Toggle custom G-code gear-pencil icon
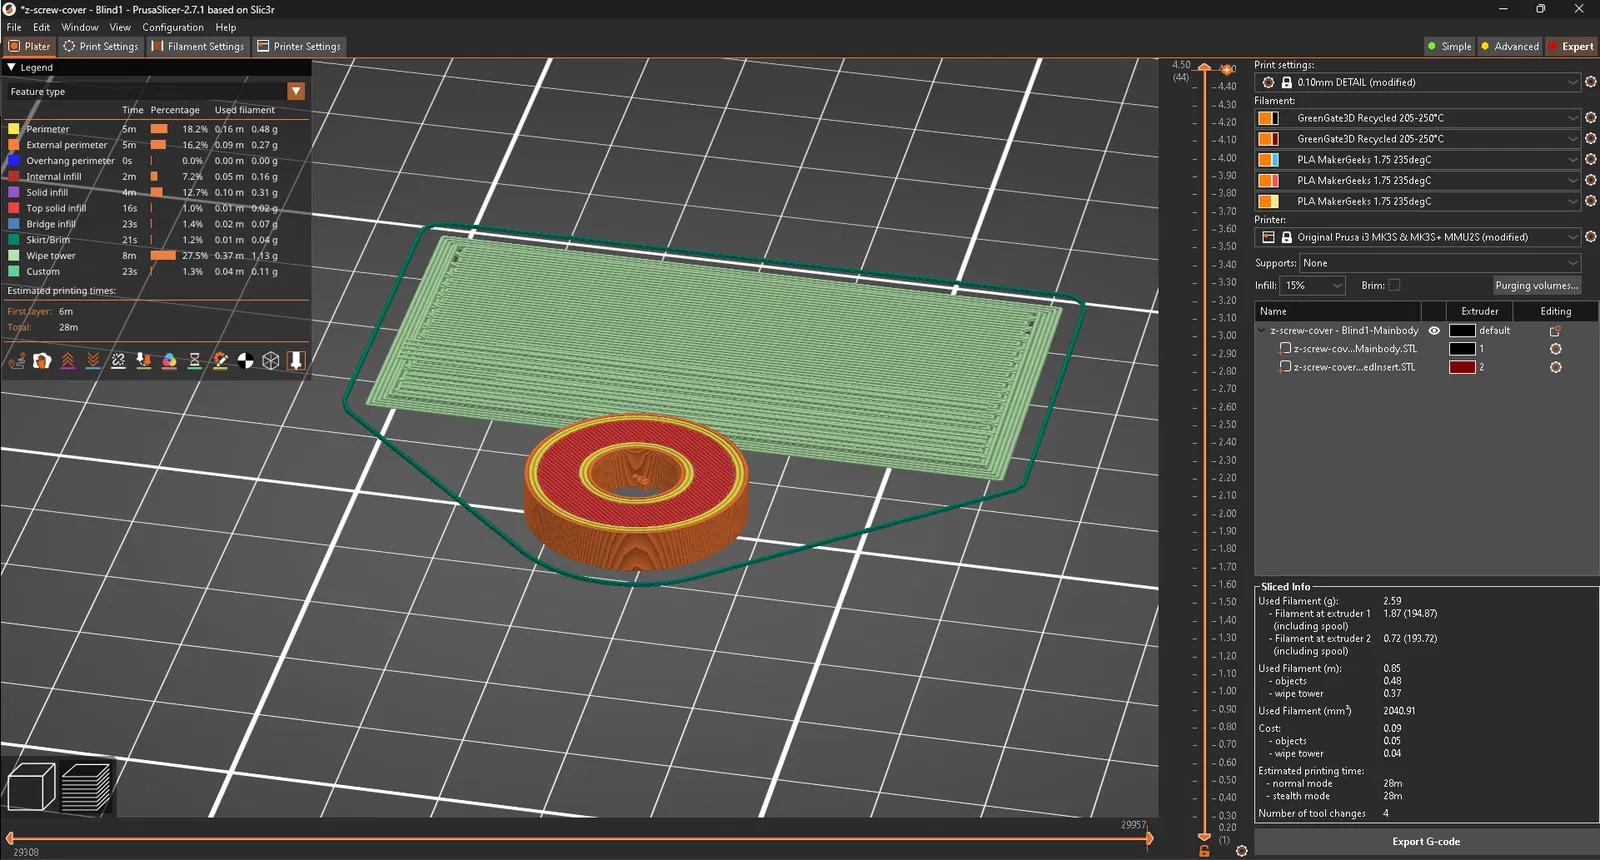Image resolution: width=1600 pixels, height=860 pixels. (x=220, y=361)
